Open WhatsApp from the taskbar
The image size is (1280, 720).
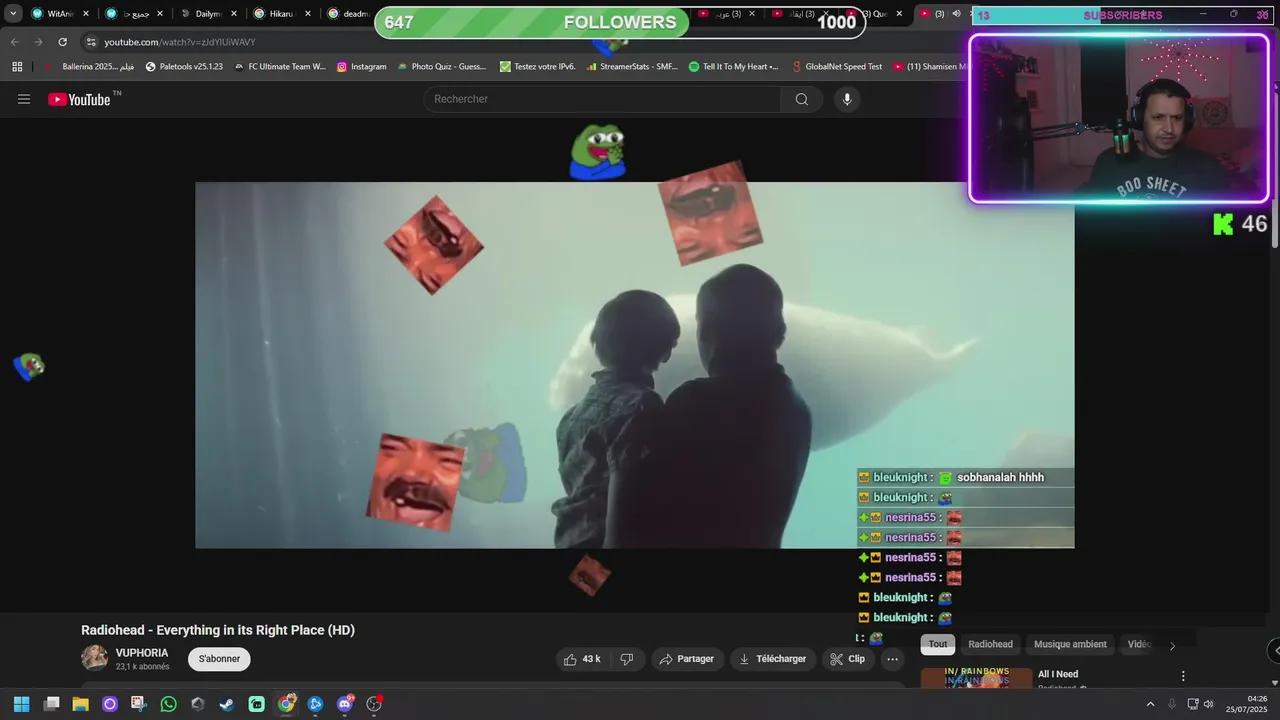coord(168,704)
